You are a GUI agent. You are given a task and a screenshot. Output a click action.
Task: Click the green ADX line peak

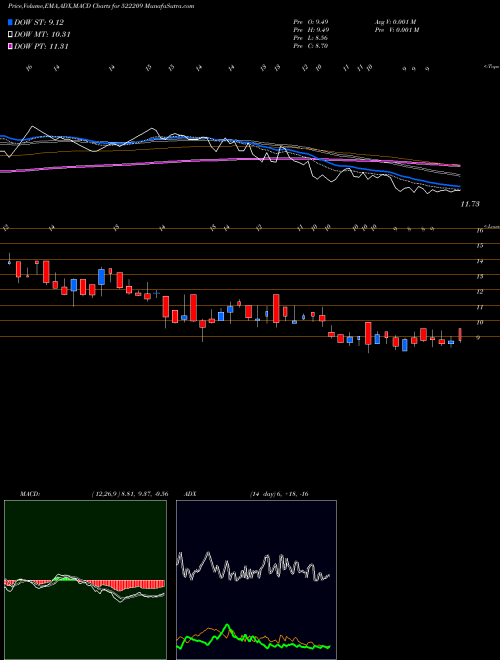228,626
